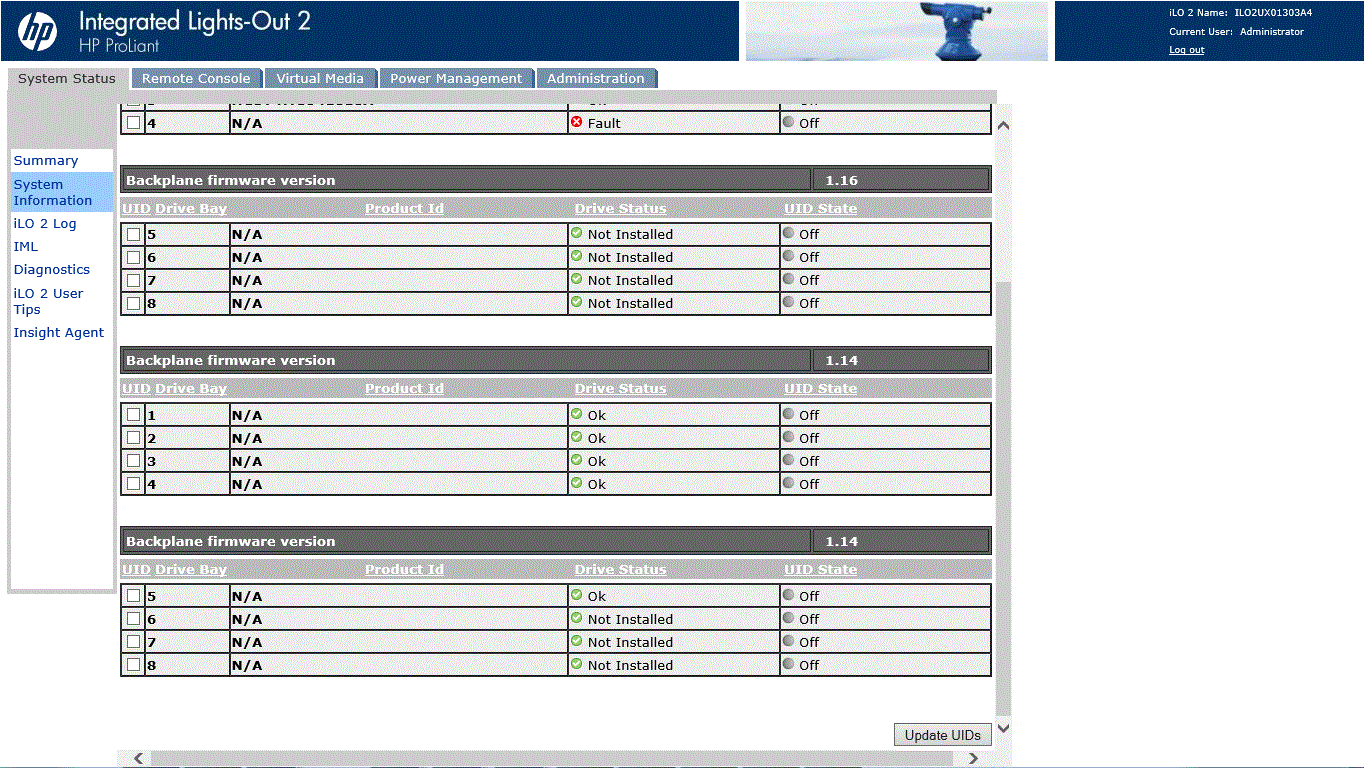The image size is (1364, 768).
Task: Check bay 8 checkbox in firmware 1.16 table
Action: coord(134,303)
